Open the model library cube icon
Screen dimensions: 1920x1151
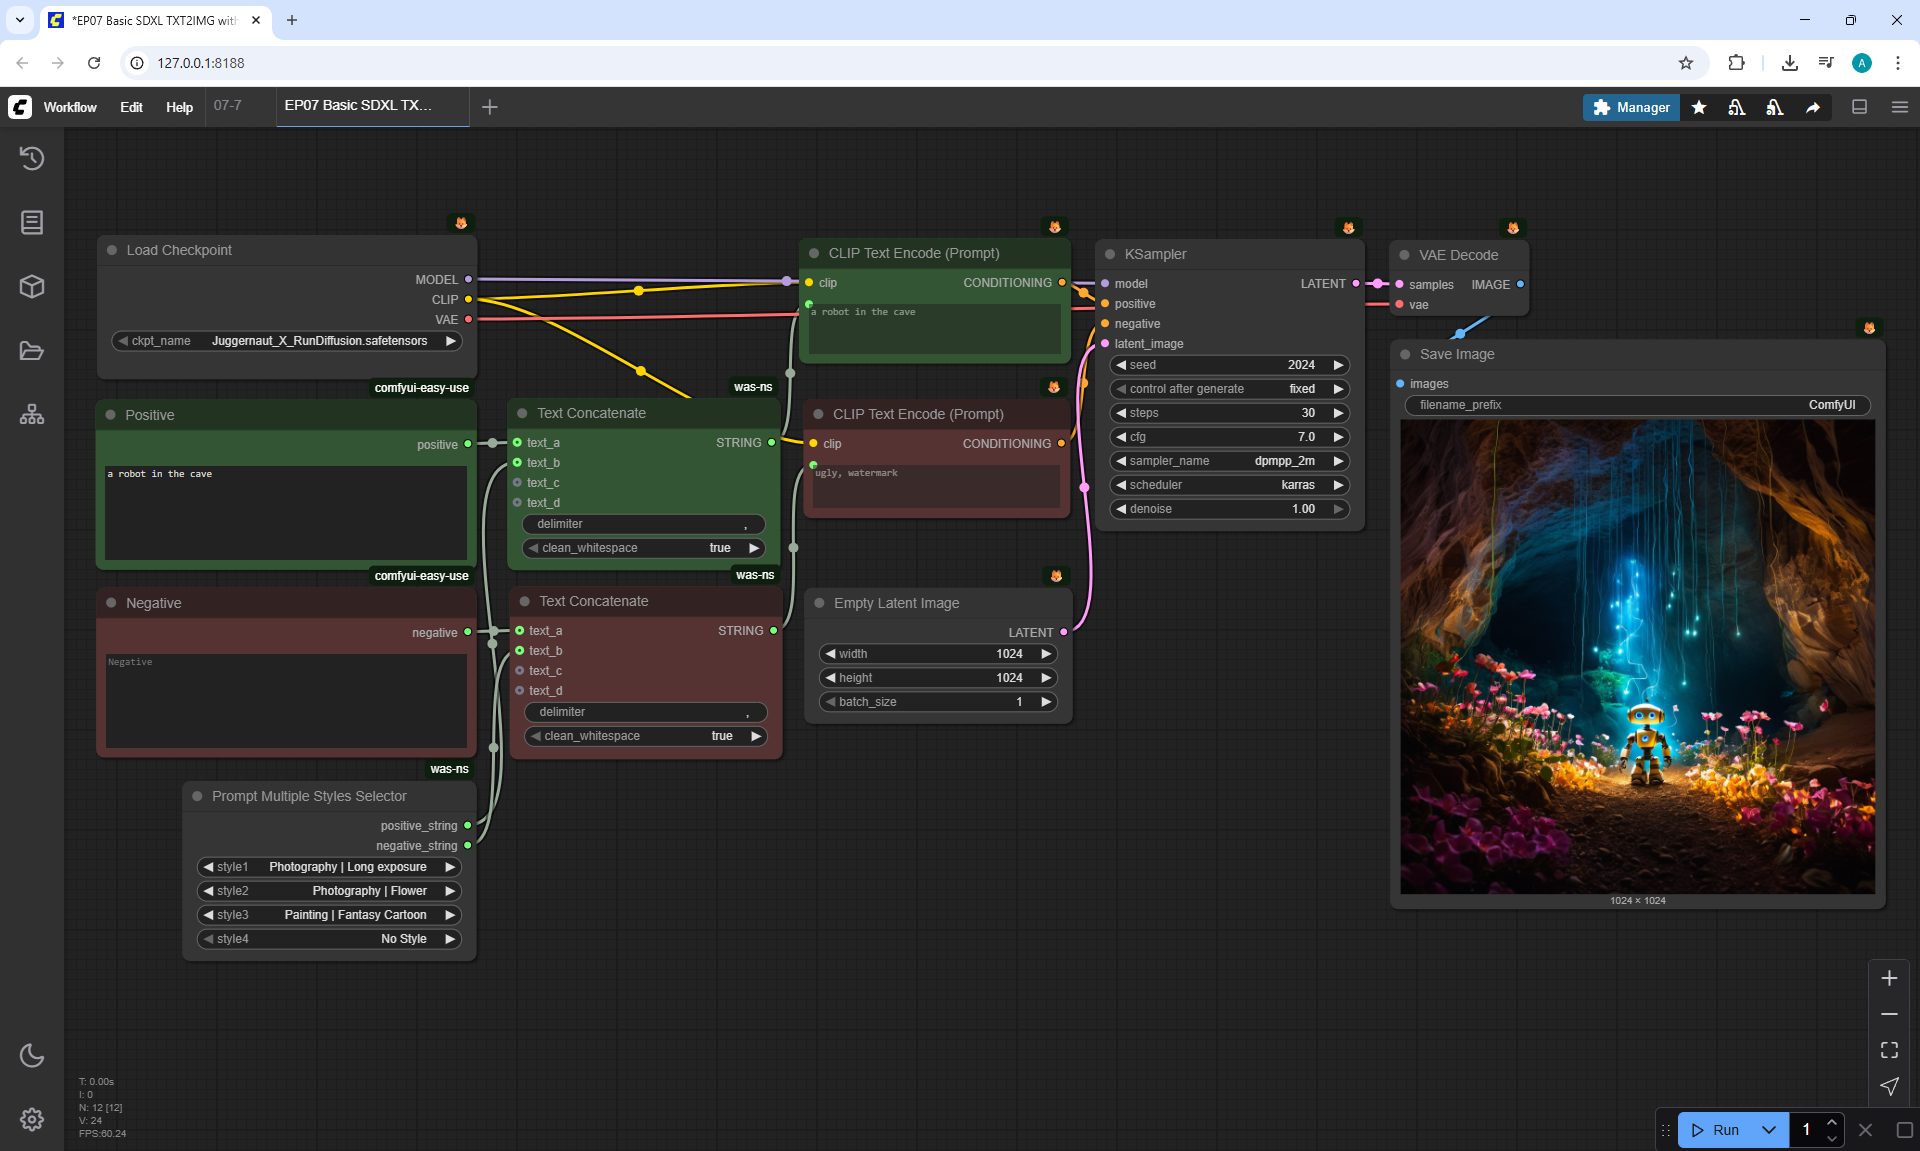click(32, 287)
